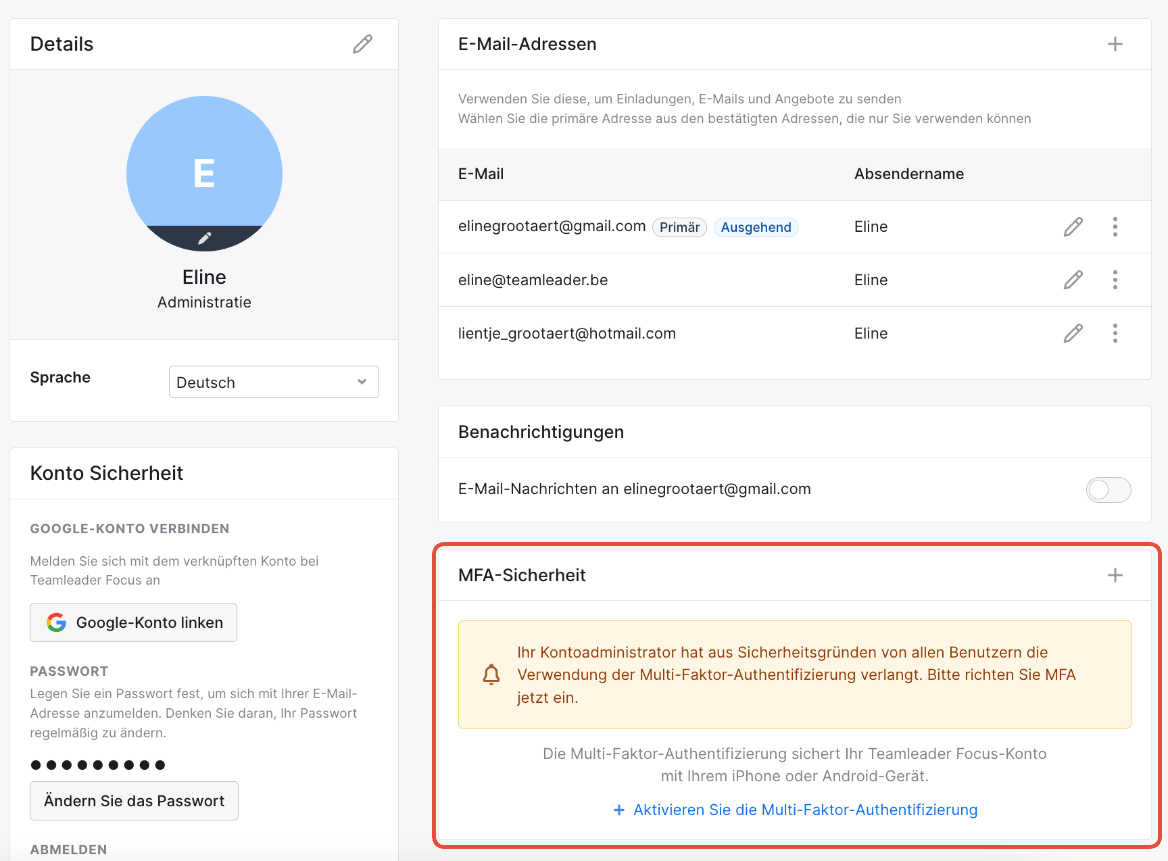Click Aktivieren Sie die Multi-Faktor-Authentifizierung link
1168x861 pixels.
pyautogui.click(x=795, y=810)
